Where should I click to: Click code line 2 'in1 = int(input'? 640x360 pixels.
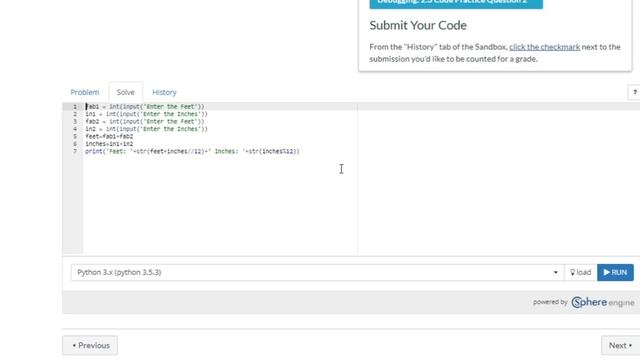tap(146, 114)
